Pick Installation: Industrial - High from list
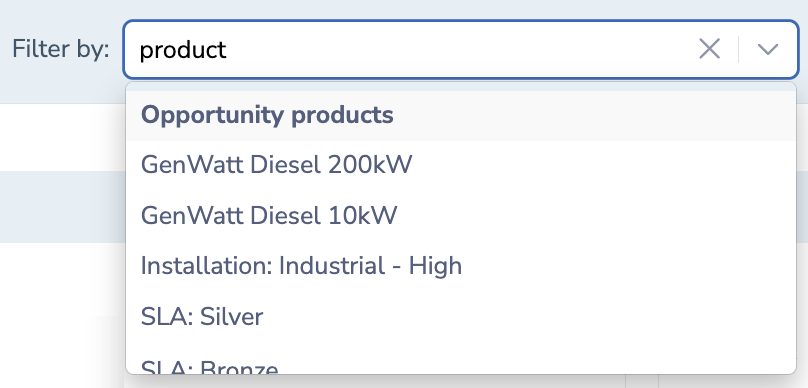The width and height of the screenshot is (808, 388). click(x=461, y=266)
